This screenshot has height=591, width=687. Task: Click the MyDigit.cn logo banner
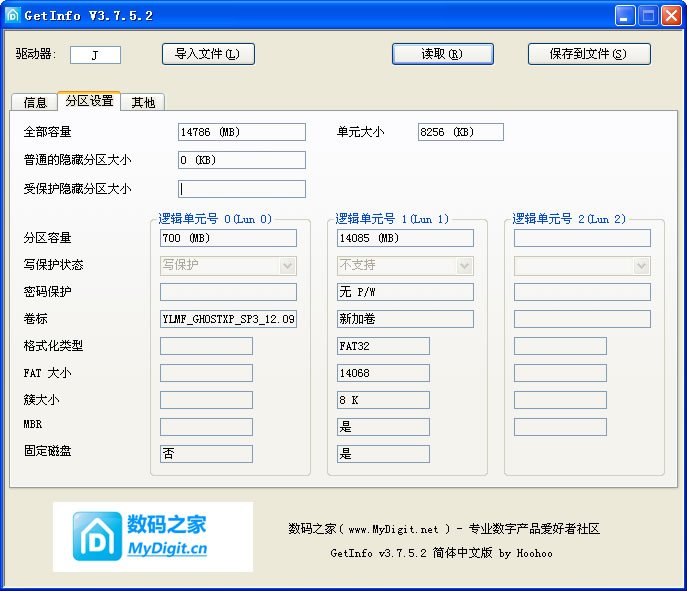pos(153,536)
